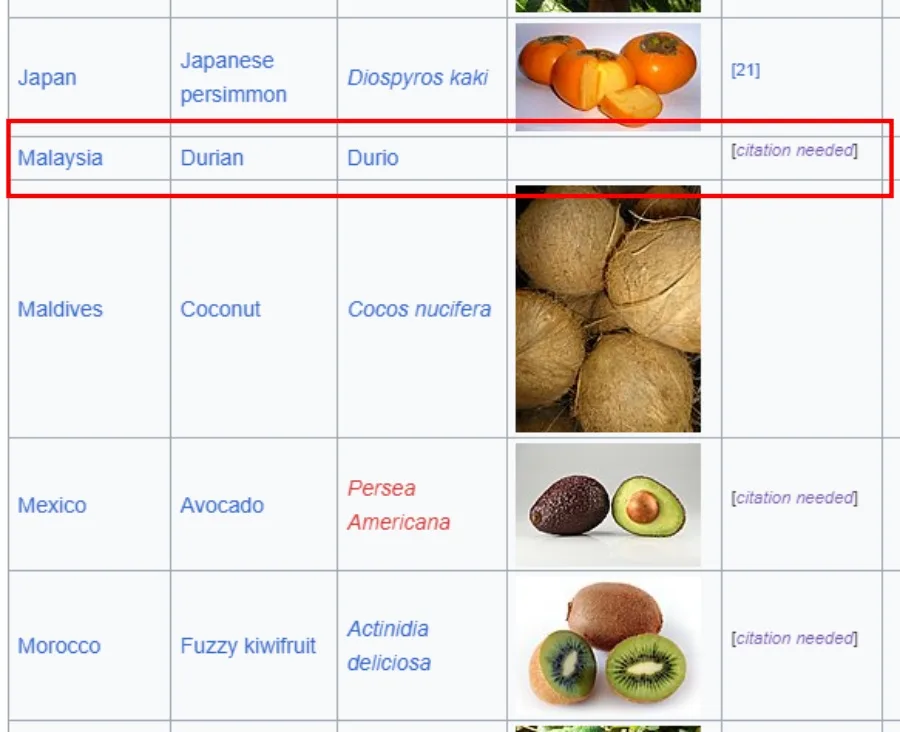The image size is (900, 732).
Task: View the avocado photo thumbnail
Action: [608, 505]
